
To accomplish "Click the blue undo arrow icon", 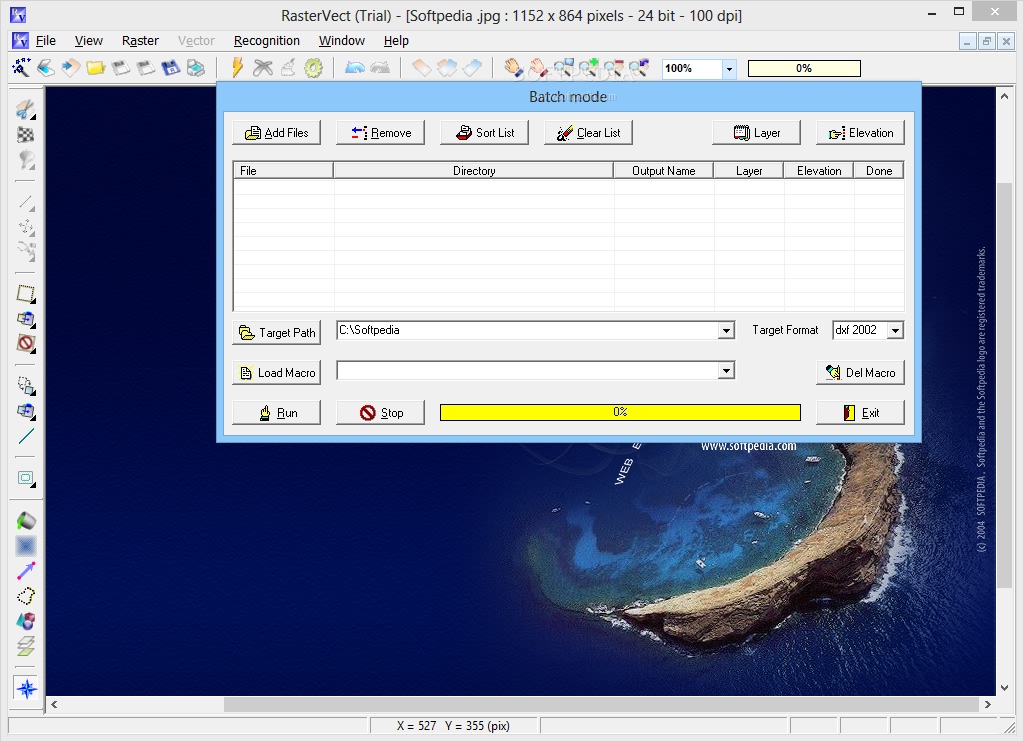I will coord(355,67).
